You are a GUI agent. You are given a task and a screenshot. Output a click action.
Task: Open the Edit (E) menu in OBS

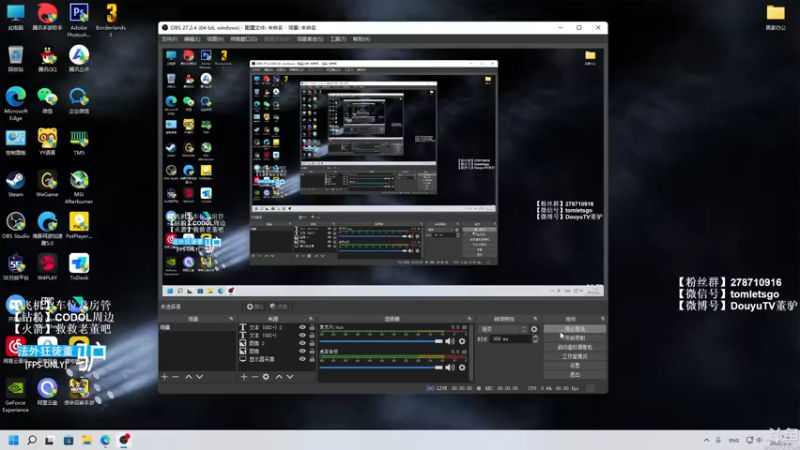(x=192, y=39)
